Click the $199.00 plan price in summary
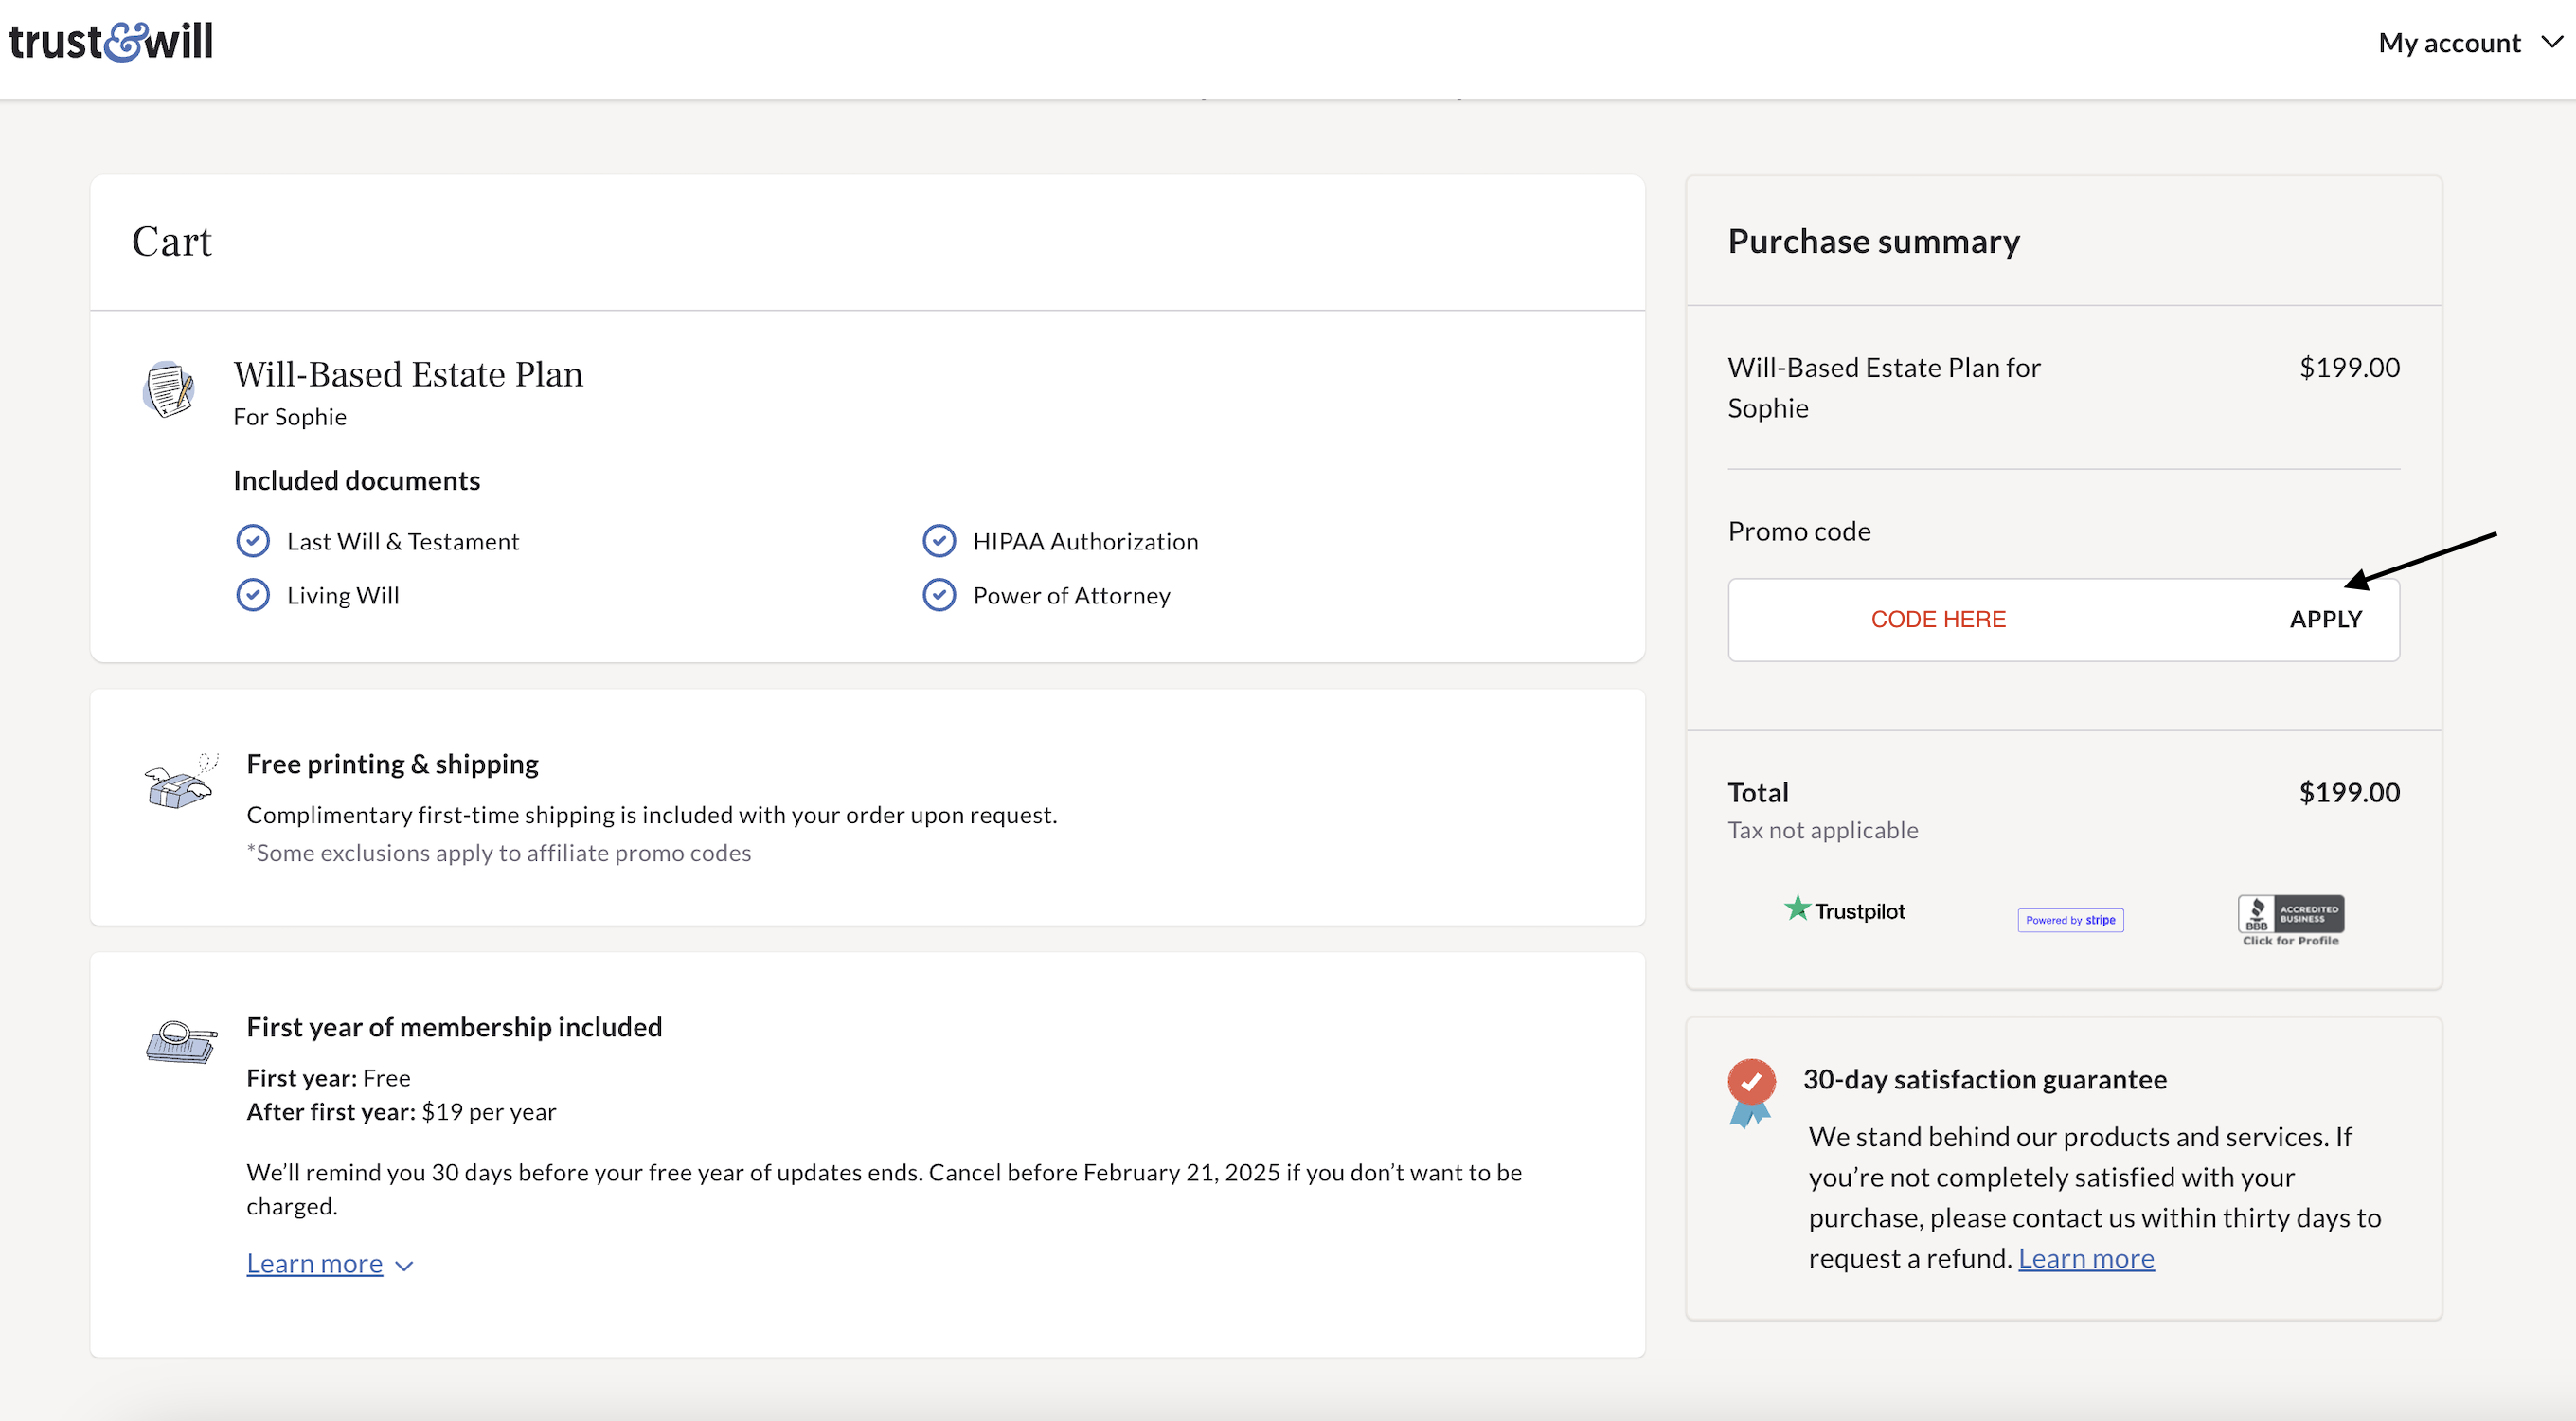Screen dimensions: 2576x1421 2350,368
